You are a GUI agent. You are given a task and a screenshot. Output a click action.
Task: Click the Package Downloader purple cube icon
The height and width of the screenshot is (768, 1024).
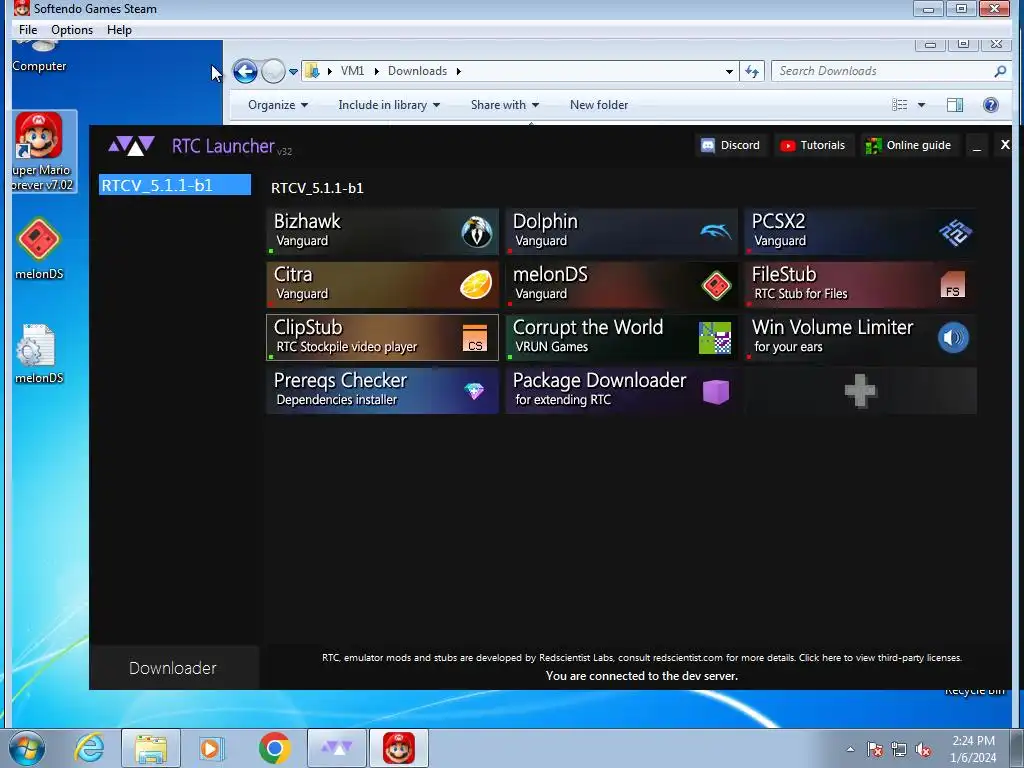click(716, 392)
